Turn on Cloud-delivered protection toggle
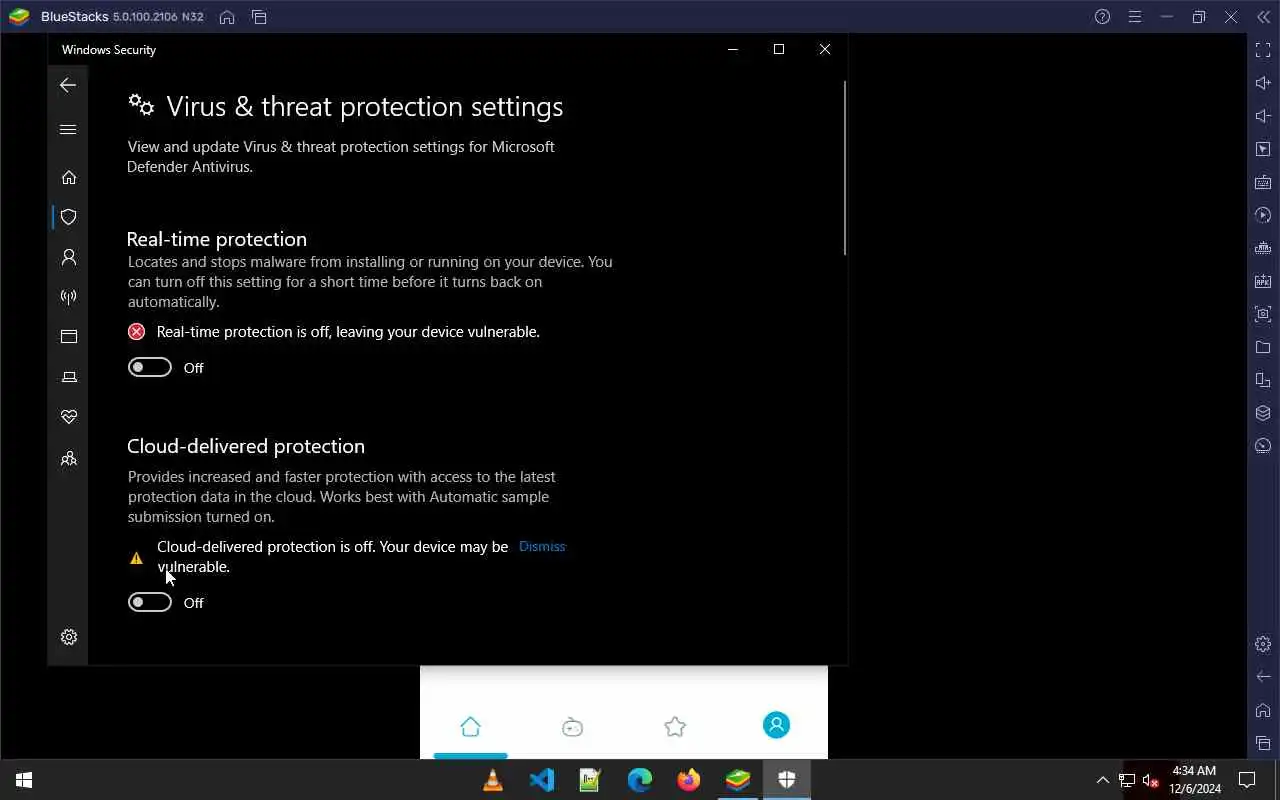The width and height of the screenshot is (1280, 800). coord(150,602)
